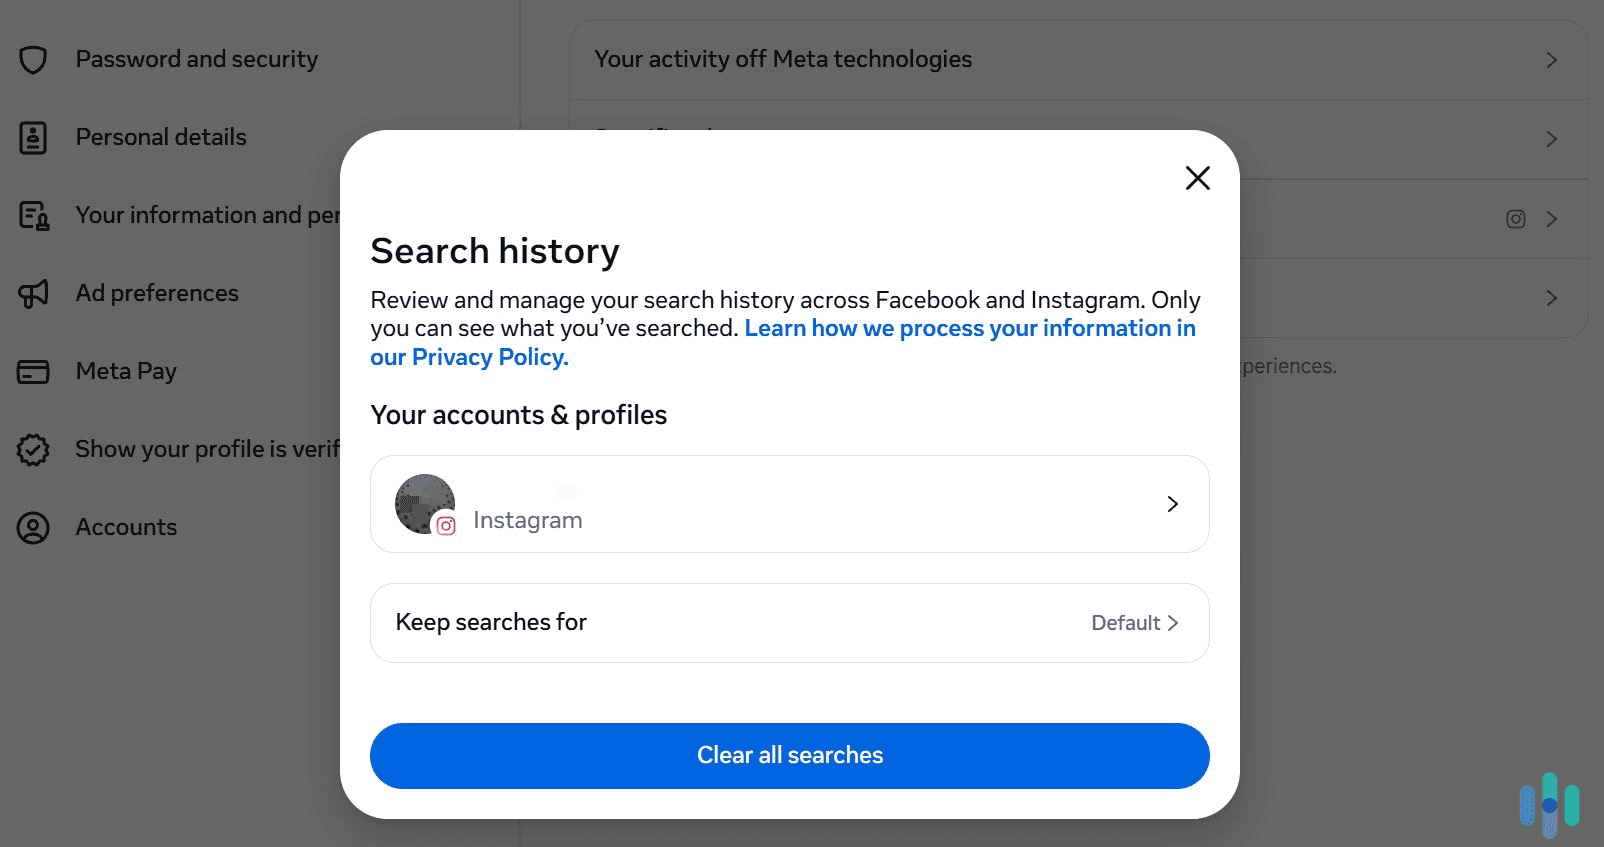
Task: Select the Accounts person icon
Action: 33,527
